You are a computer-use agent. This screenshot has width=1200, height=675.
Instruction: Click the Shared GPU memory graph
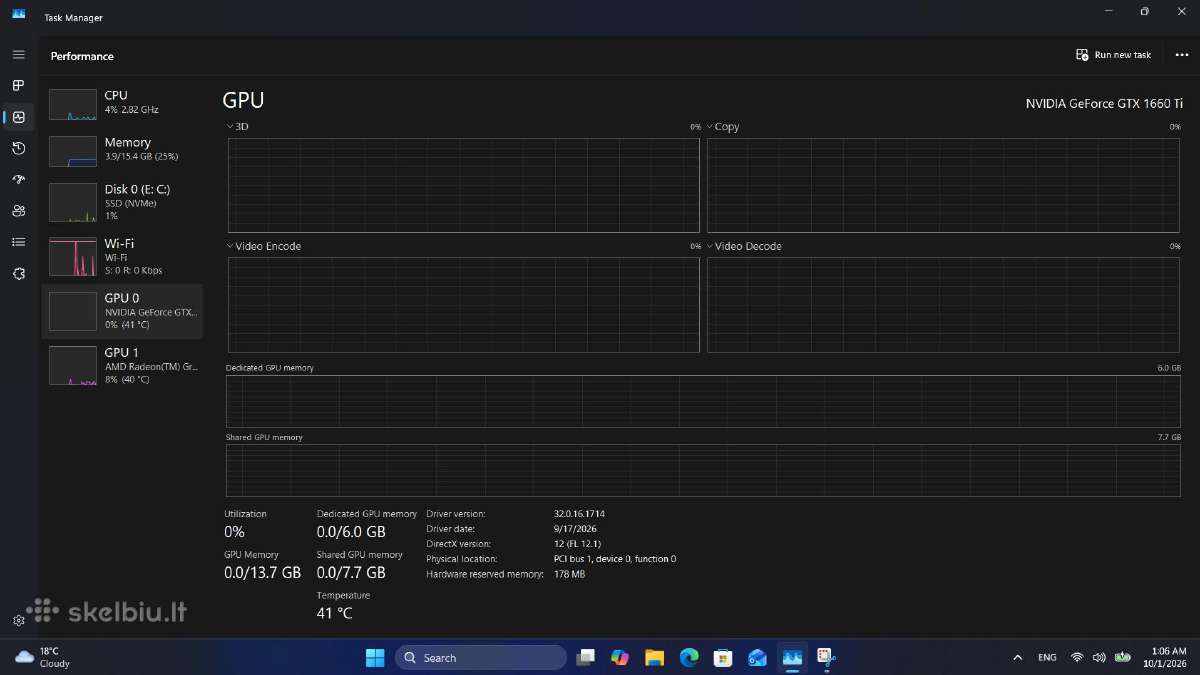coord(703,470)
